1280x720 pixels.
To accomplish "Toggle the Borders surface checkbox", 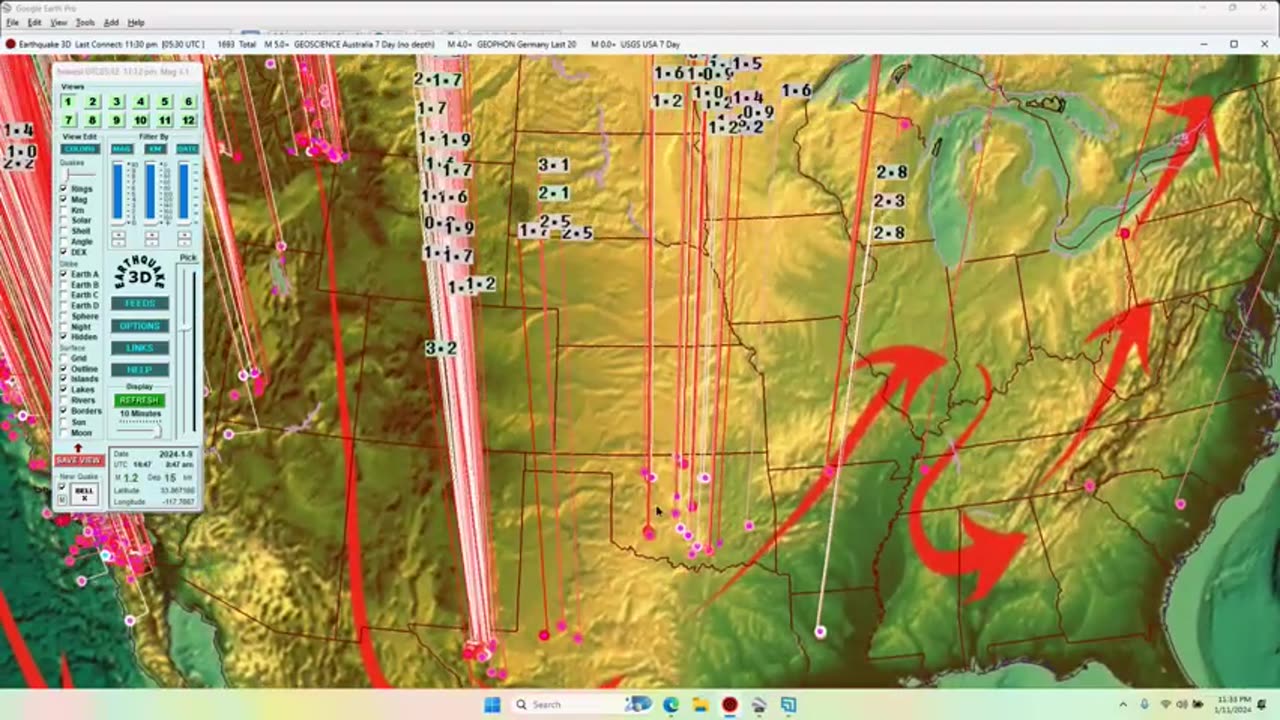I will [x=64, y=411].
